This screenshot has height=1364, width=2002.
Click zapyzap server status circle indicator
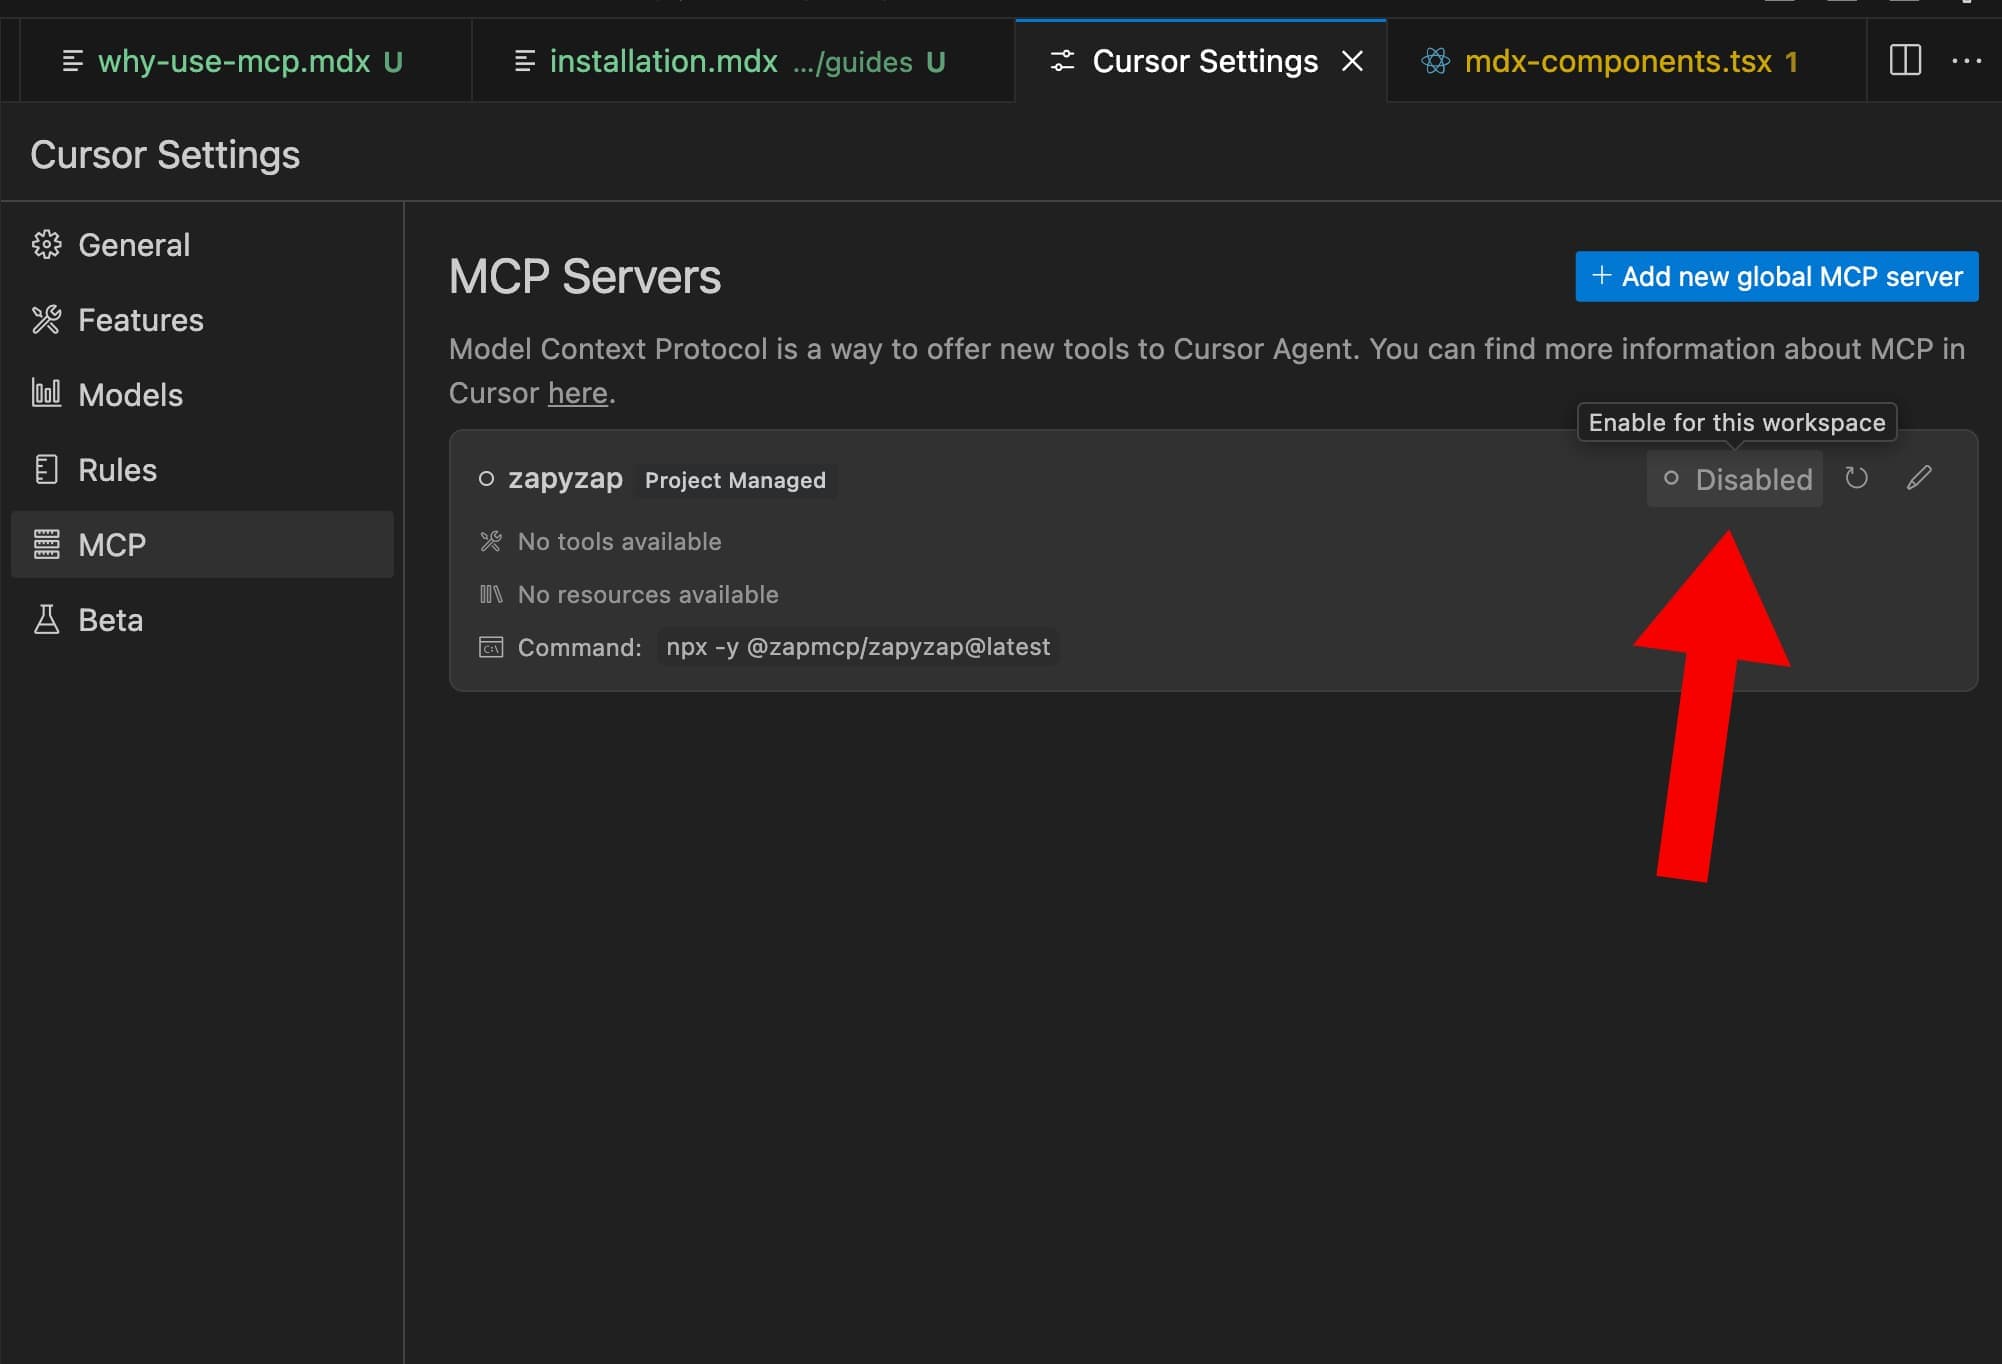[486, 479]
